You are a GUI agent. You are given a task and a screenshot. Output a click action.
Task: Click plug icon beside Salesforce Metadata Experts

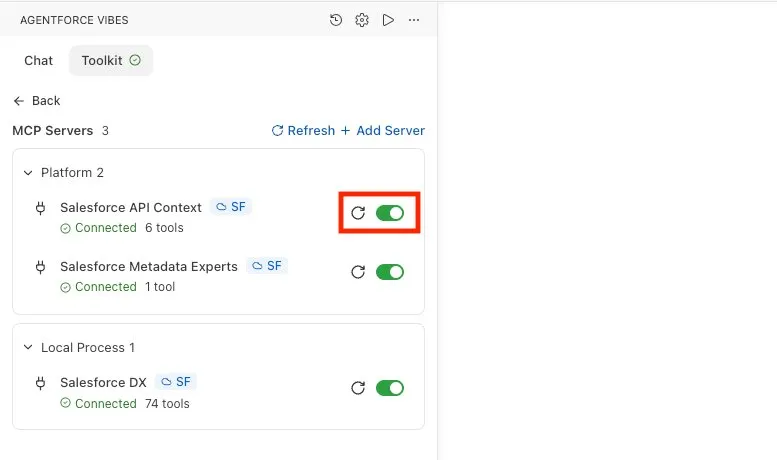[41, 267]
